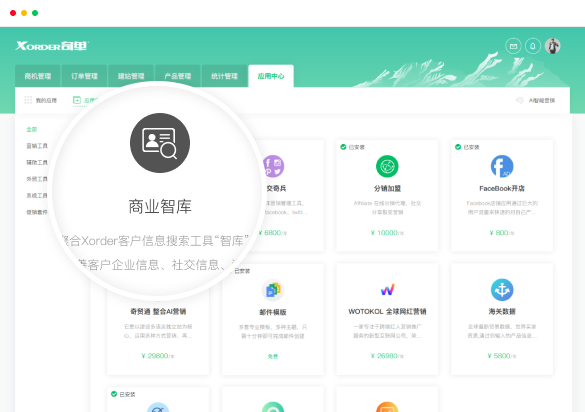This screenshot has width=585, height=412.
Task: Filter apps by 营销工具 category
Action: click(x=37, y=146)
